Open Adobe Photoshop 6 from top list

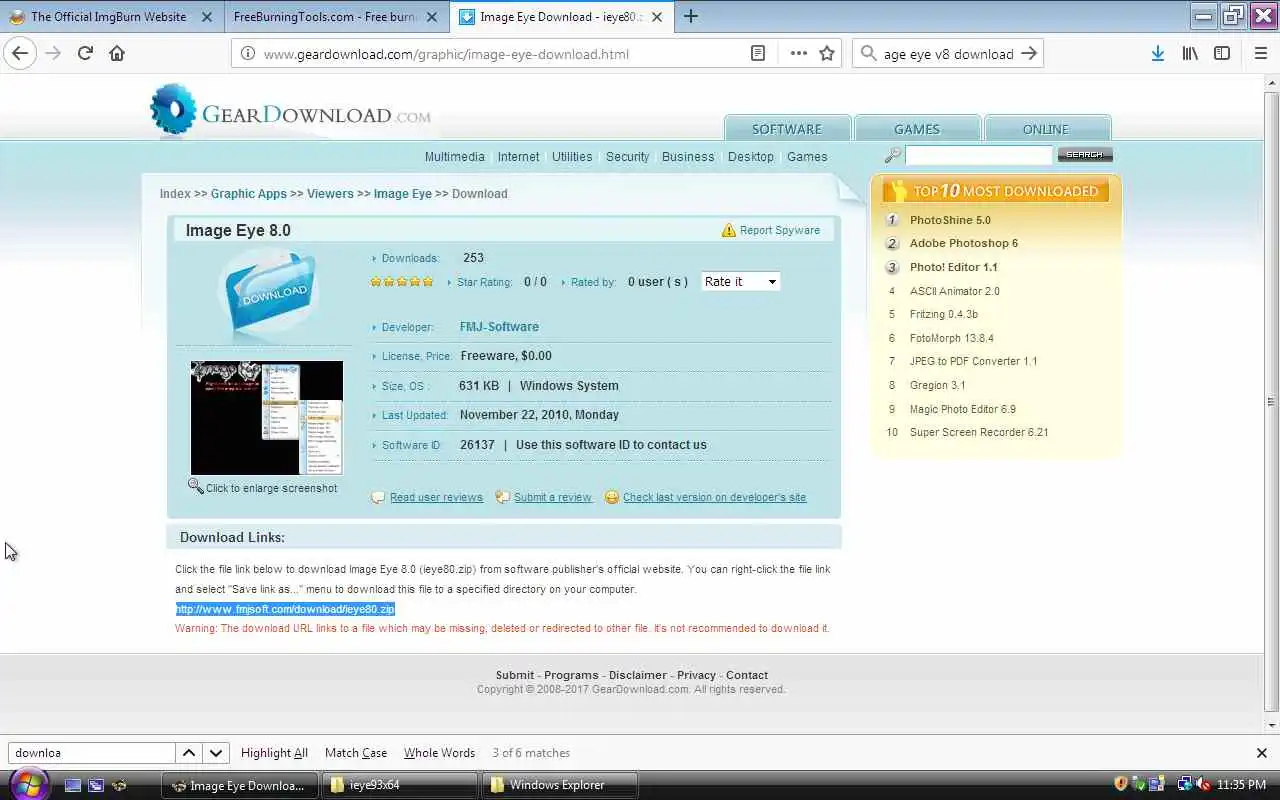(x=963, y=243)
